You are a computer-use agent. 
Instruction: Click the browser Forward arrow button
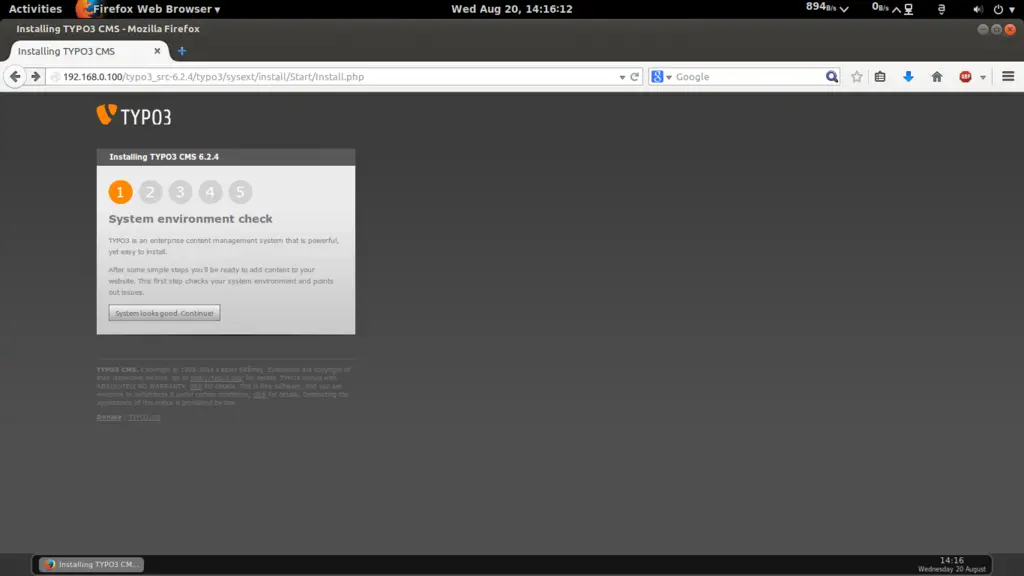[x=35, y=76]
